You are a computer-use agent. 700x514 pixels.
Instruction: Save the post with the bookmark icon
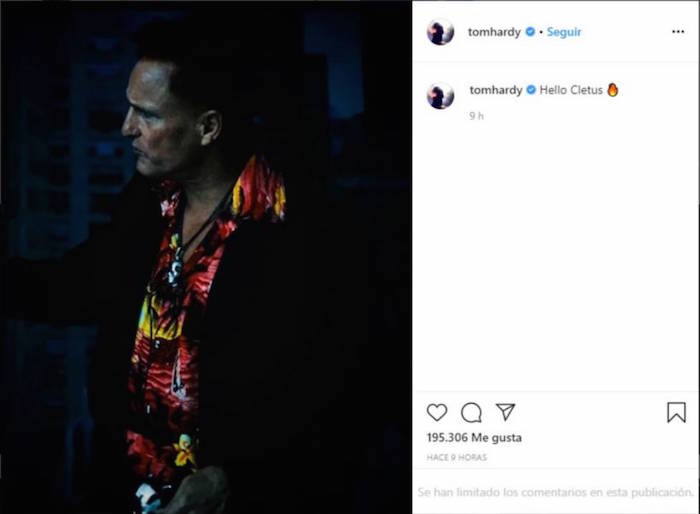[x=676, y=412]
